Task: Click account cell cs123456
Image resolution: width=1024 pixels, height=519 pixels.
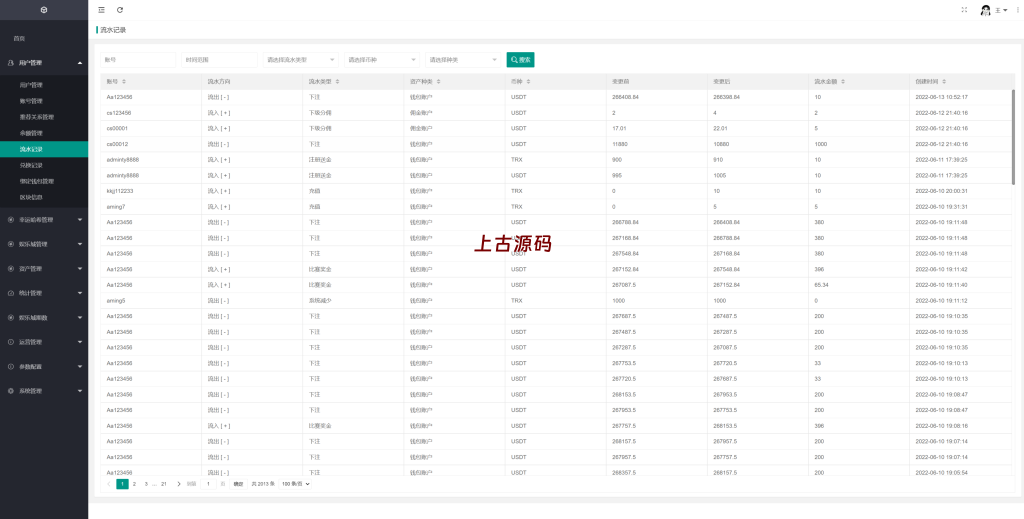Action: point(119,113)
